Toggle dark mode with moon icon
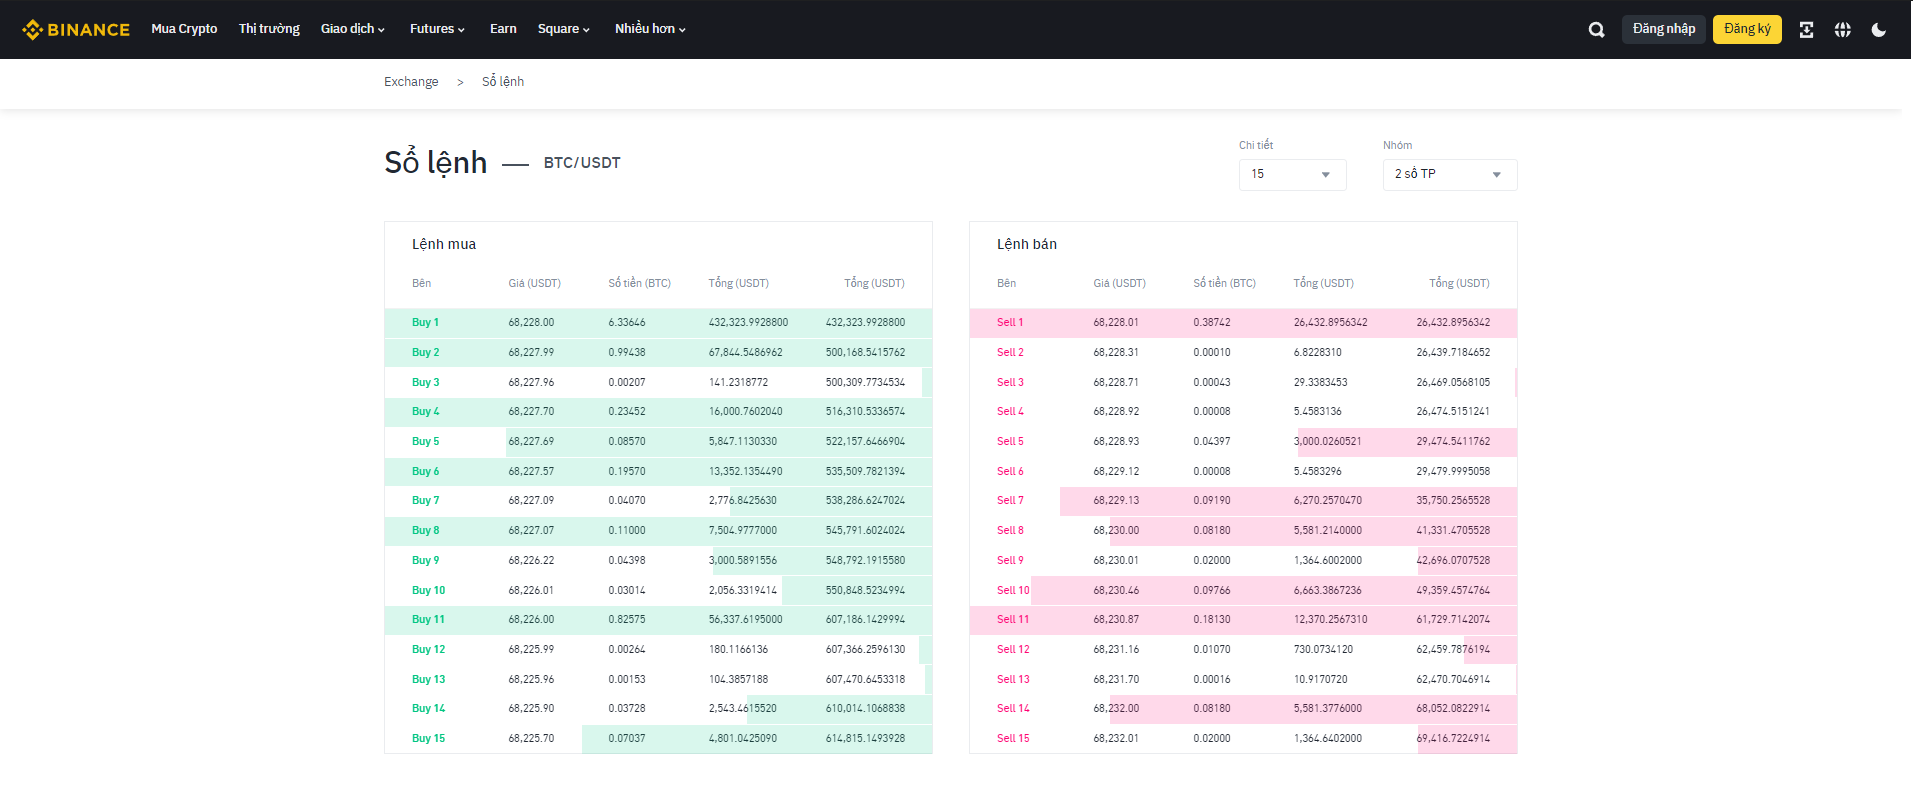 (1879, 30)
